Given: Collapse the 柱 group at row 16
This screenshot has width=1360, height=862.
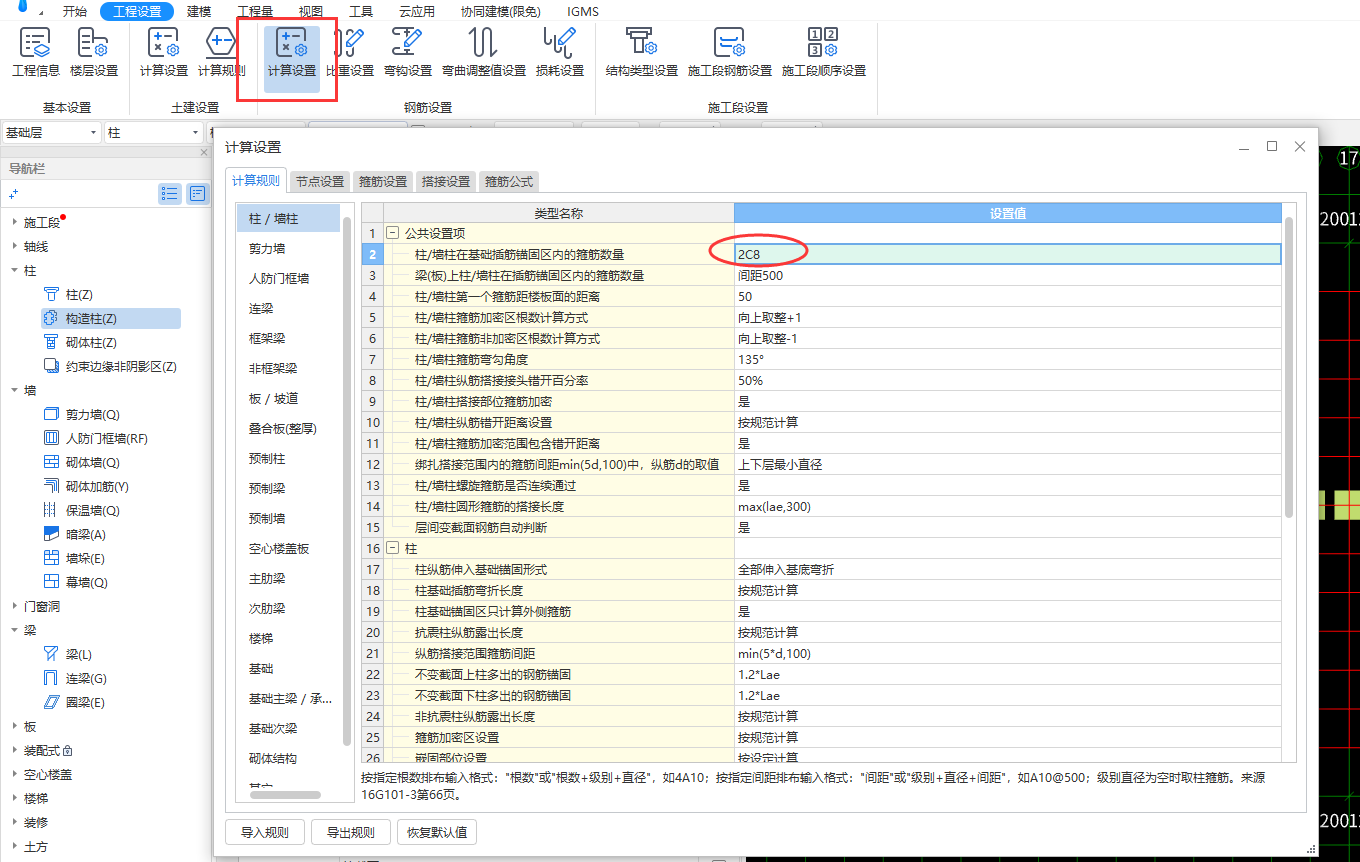Looking at the screenshot, I should (x=393, y=548).
